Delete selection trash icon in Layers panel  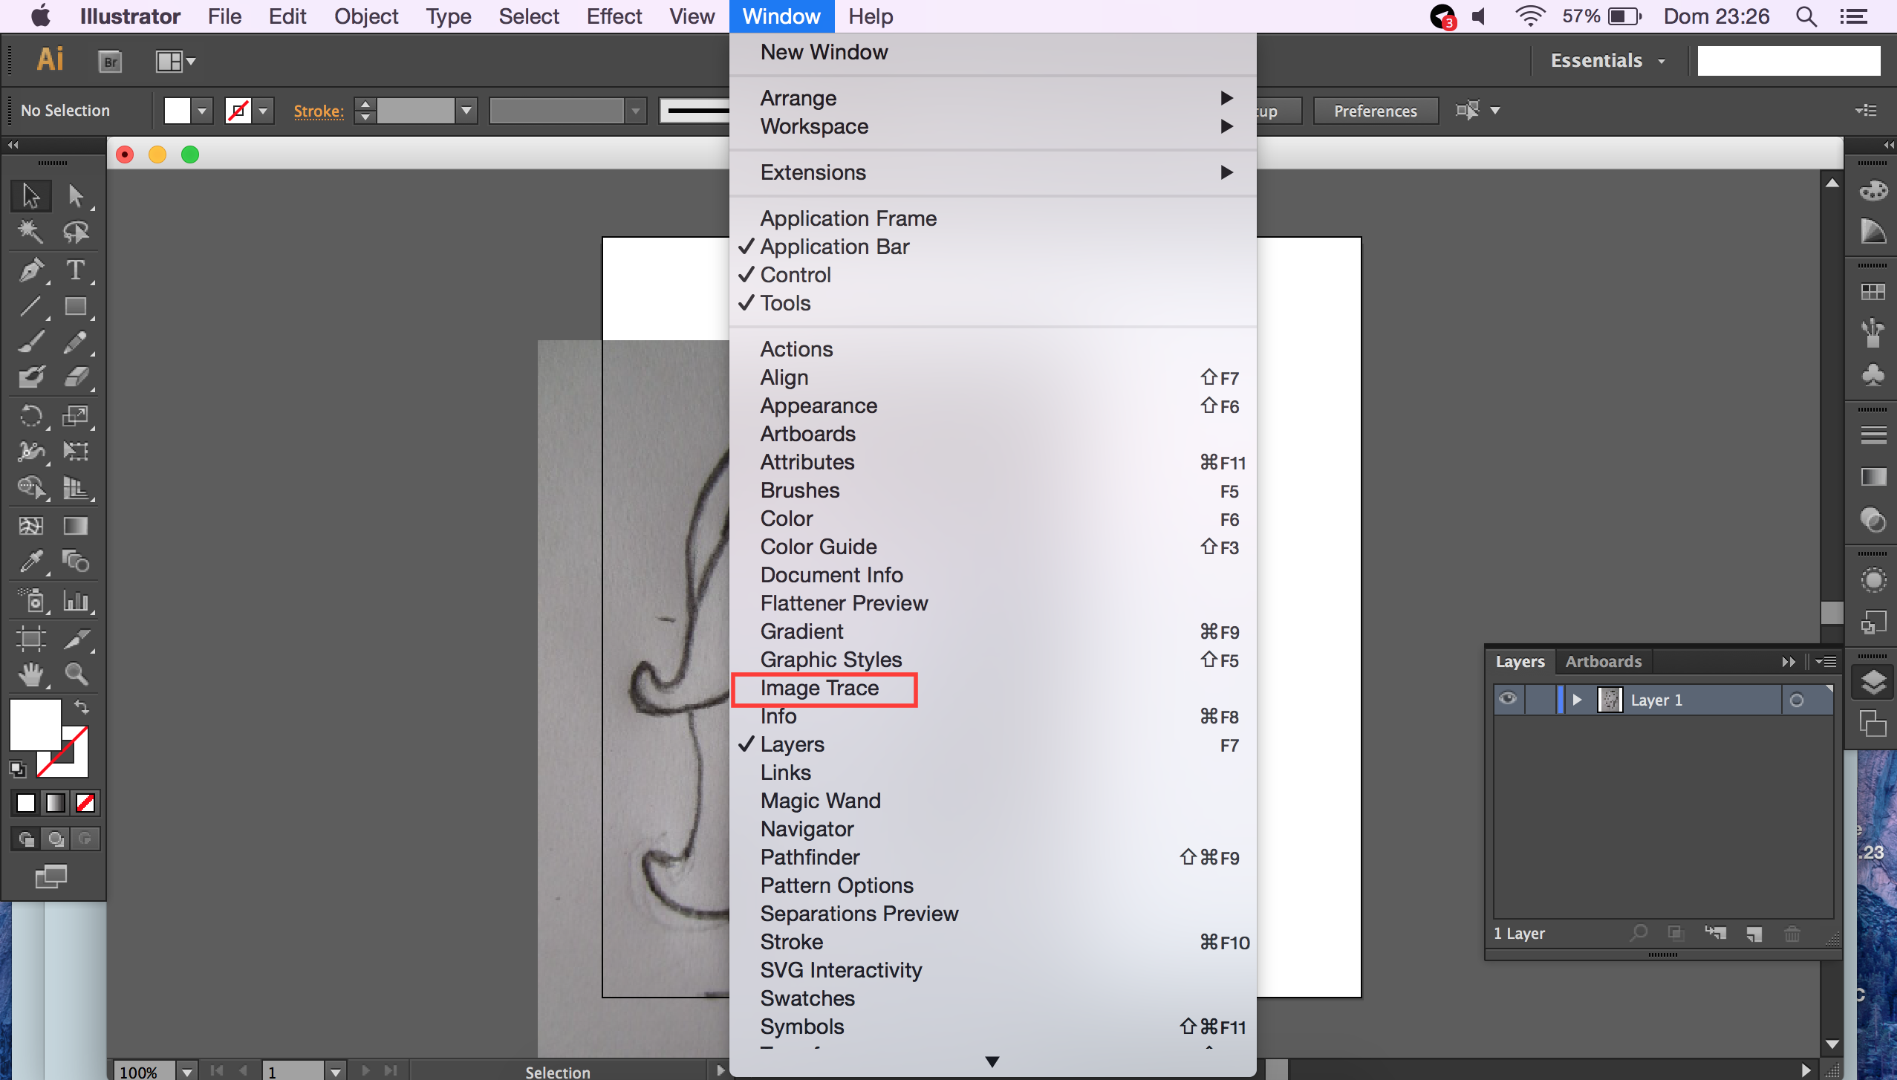pyautogui.click(x=1792, y=934)
